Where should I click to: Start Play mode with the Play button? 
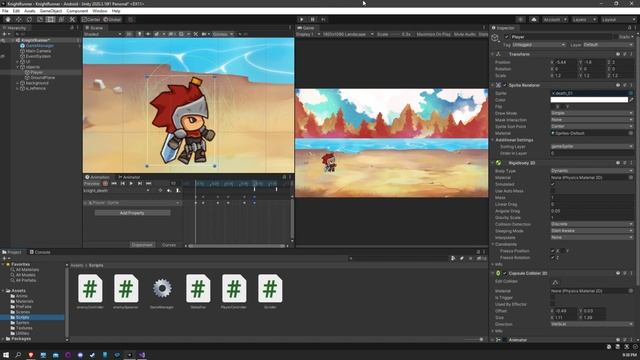tap(302, 20)
